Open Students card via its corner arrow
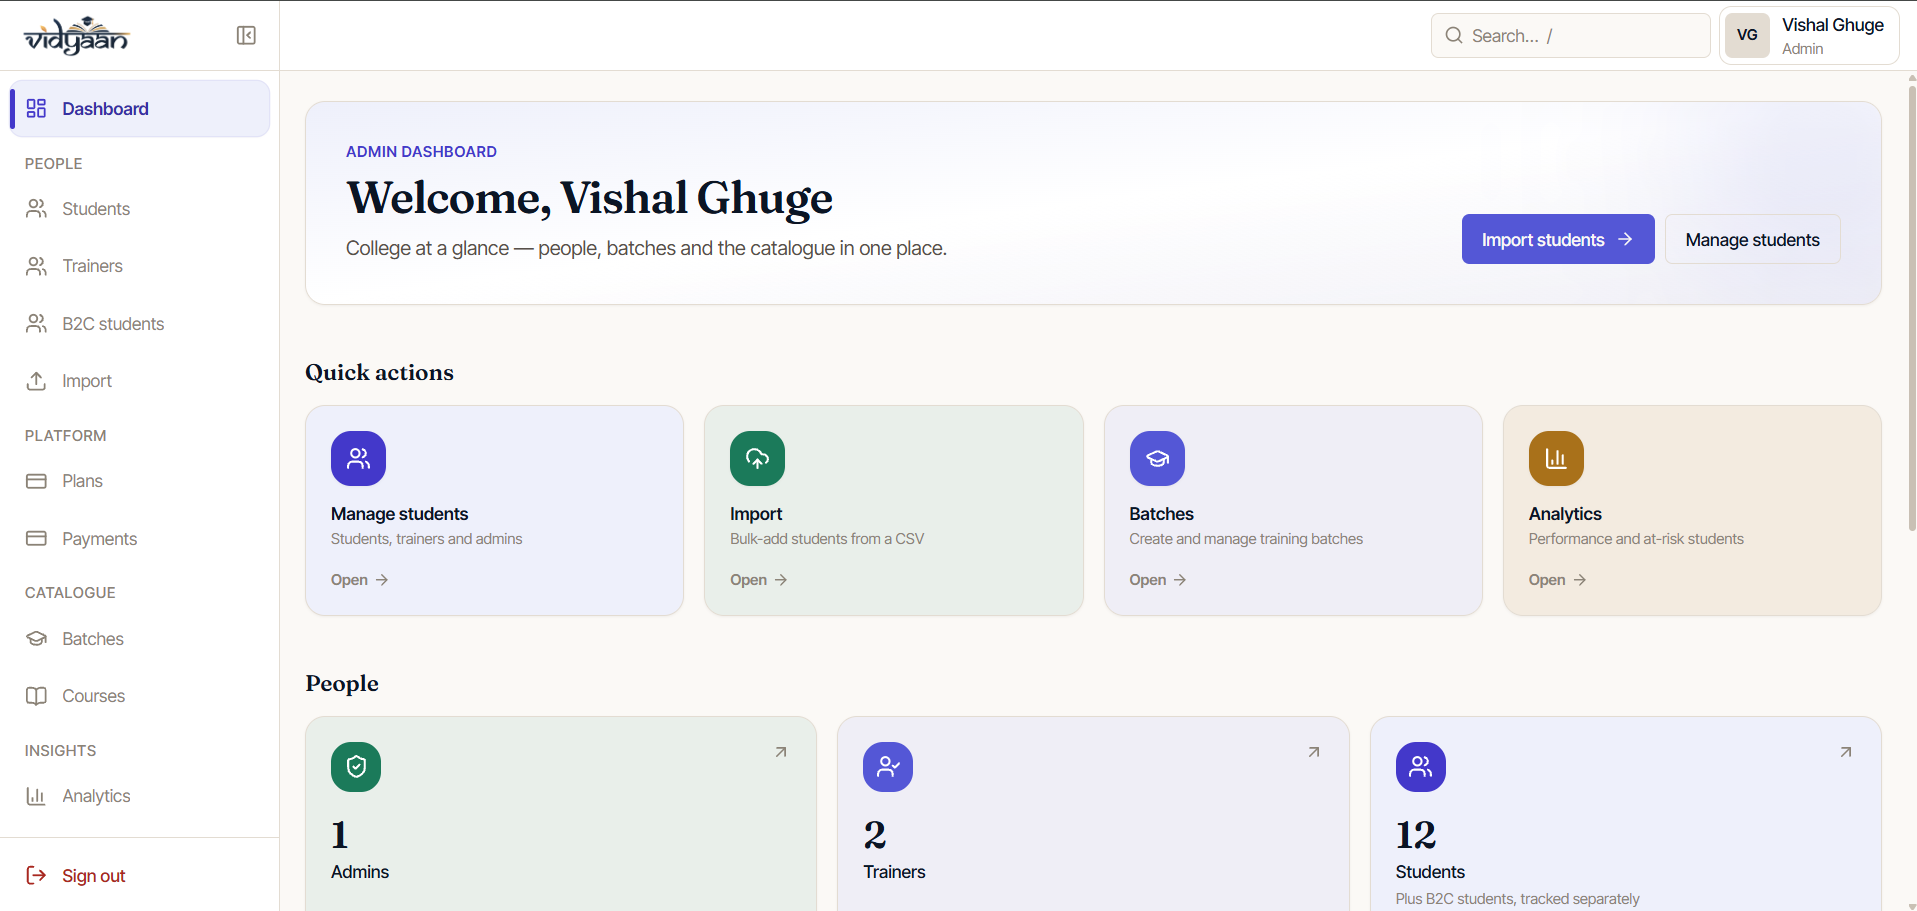1917x911 pixels. (1846, 752)
